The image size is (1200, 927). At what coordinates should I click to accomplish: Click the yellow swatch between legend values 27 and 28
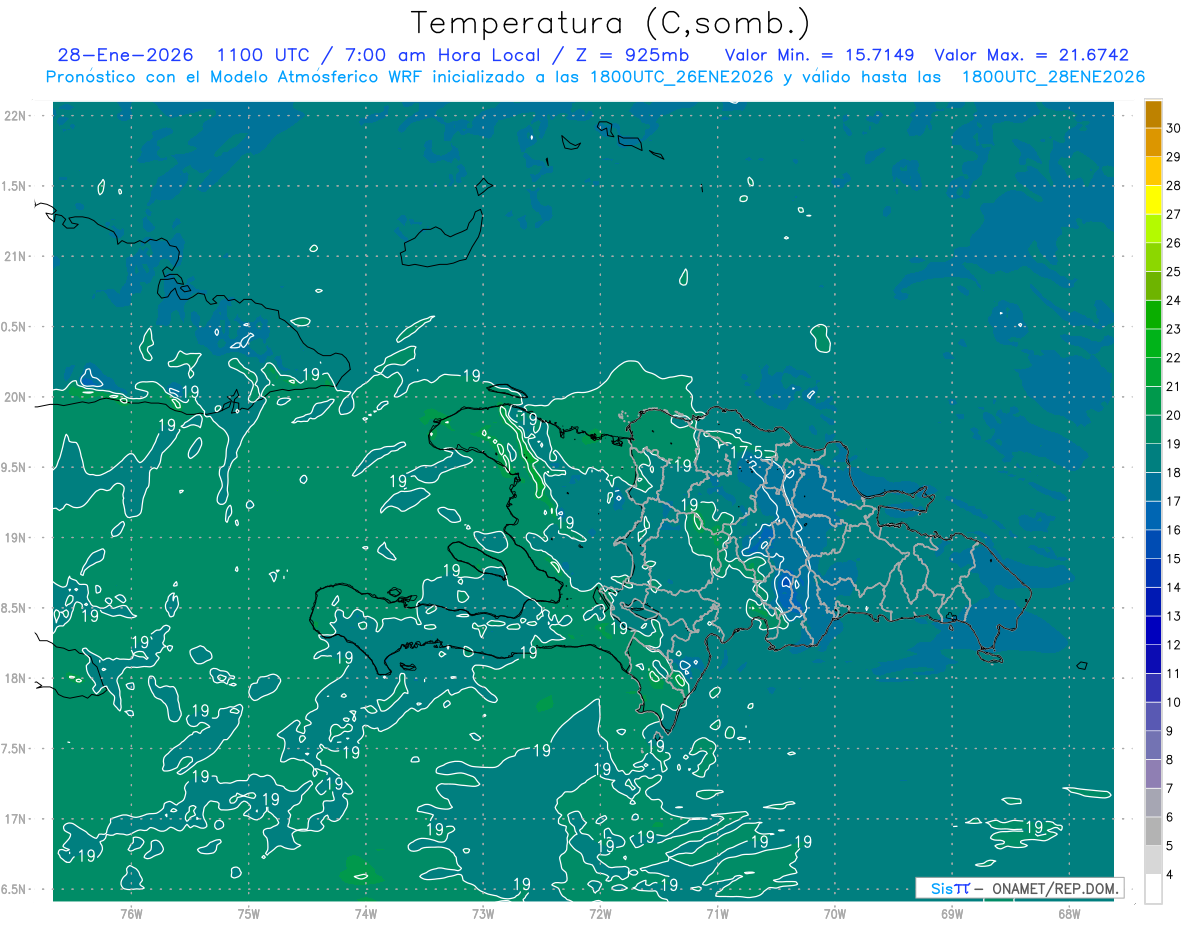1154,200
